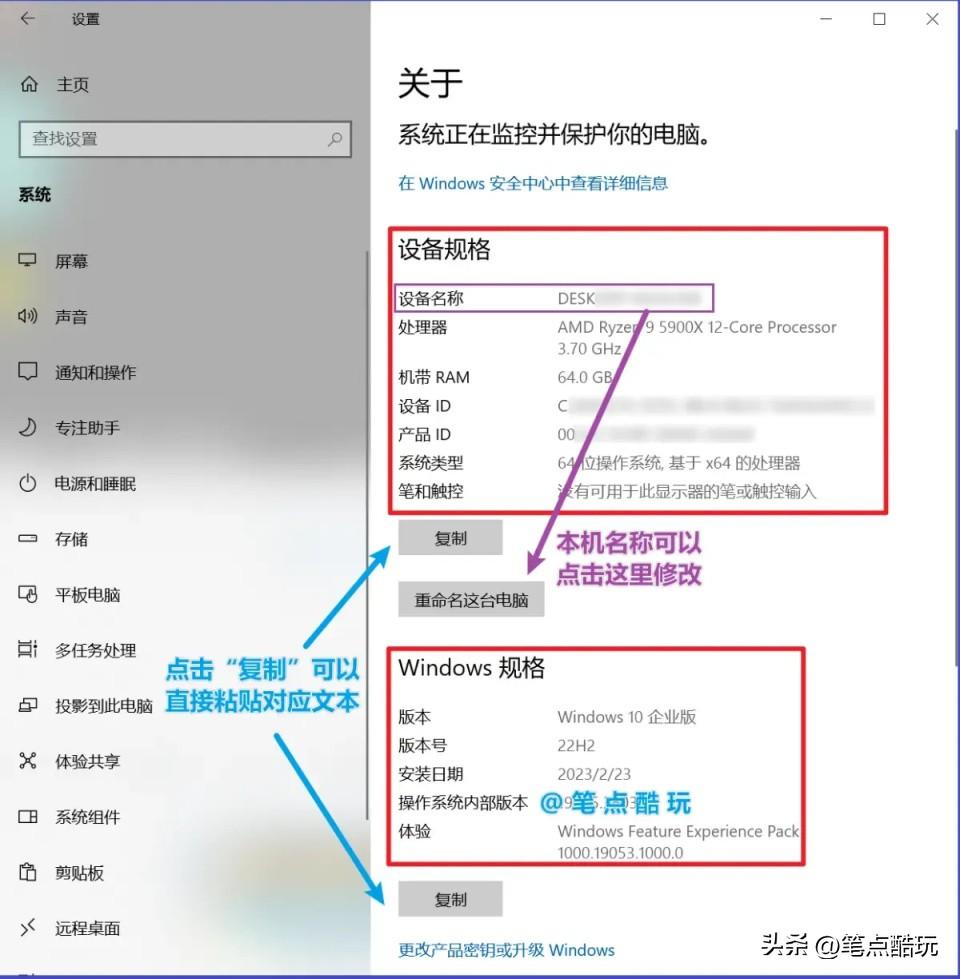
Task: Go to 屏幕 settings page
Action: tap(71, 261)
